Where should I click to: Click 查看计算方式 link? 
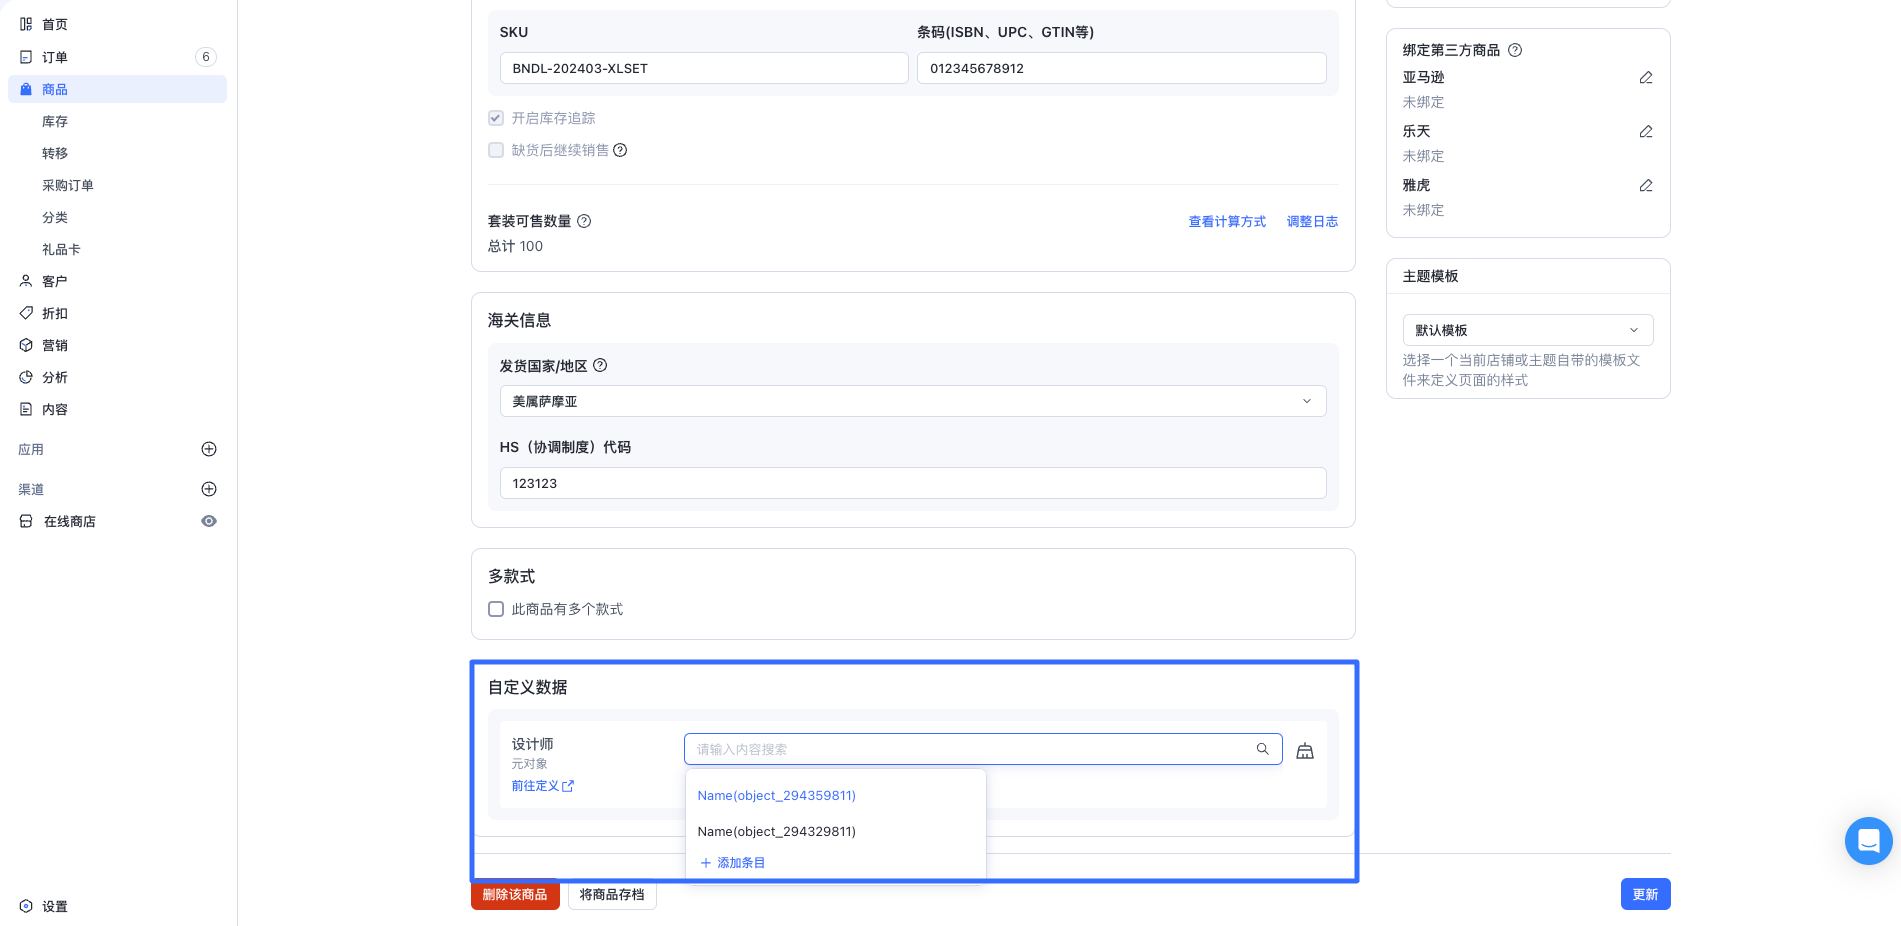(x=1227, y=222)
